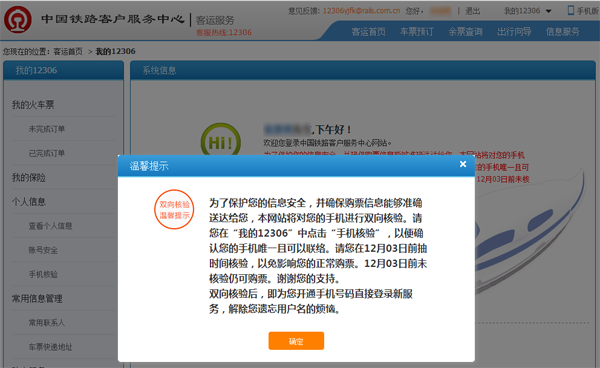Click the 客运服务 label beside the site title
600x368 pixels.
[215, 20]
